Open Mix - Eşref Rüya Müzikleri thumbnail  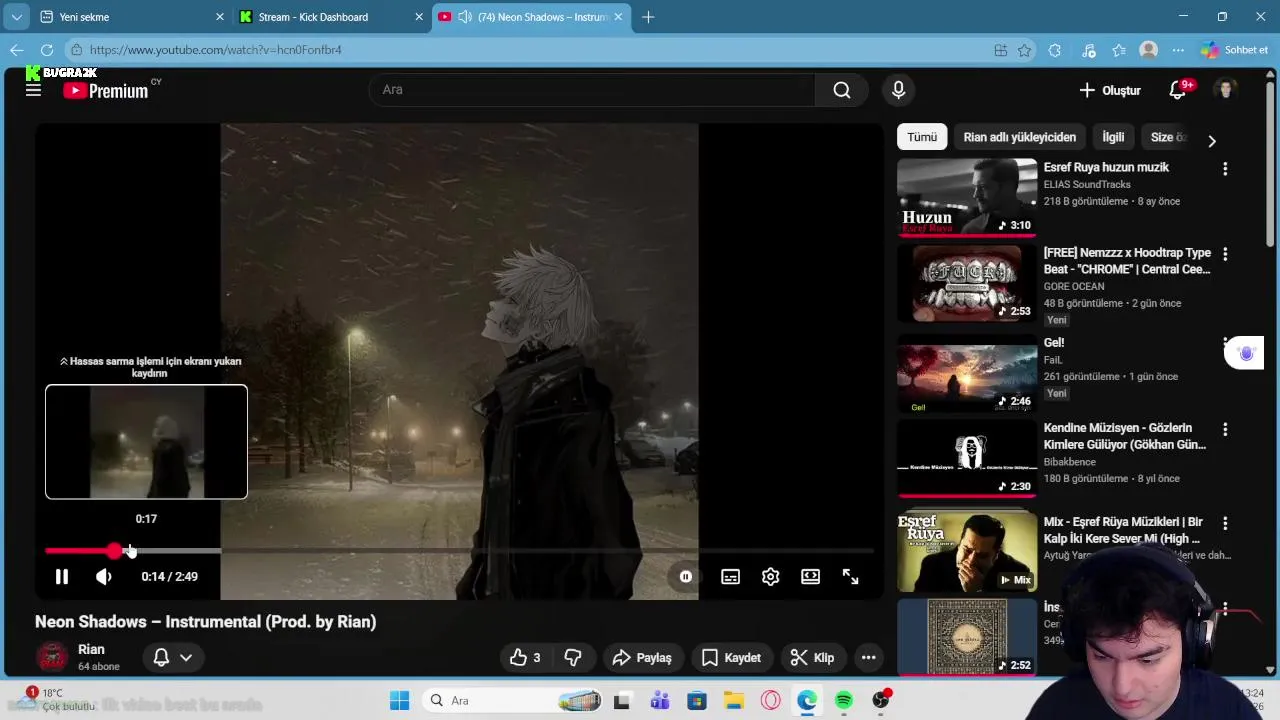point(967,552)
